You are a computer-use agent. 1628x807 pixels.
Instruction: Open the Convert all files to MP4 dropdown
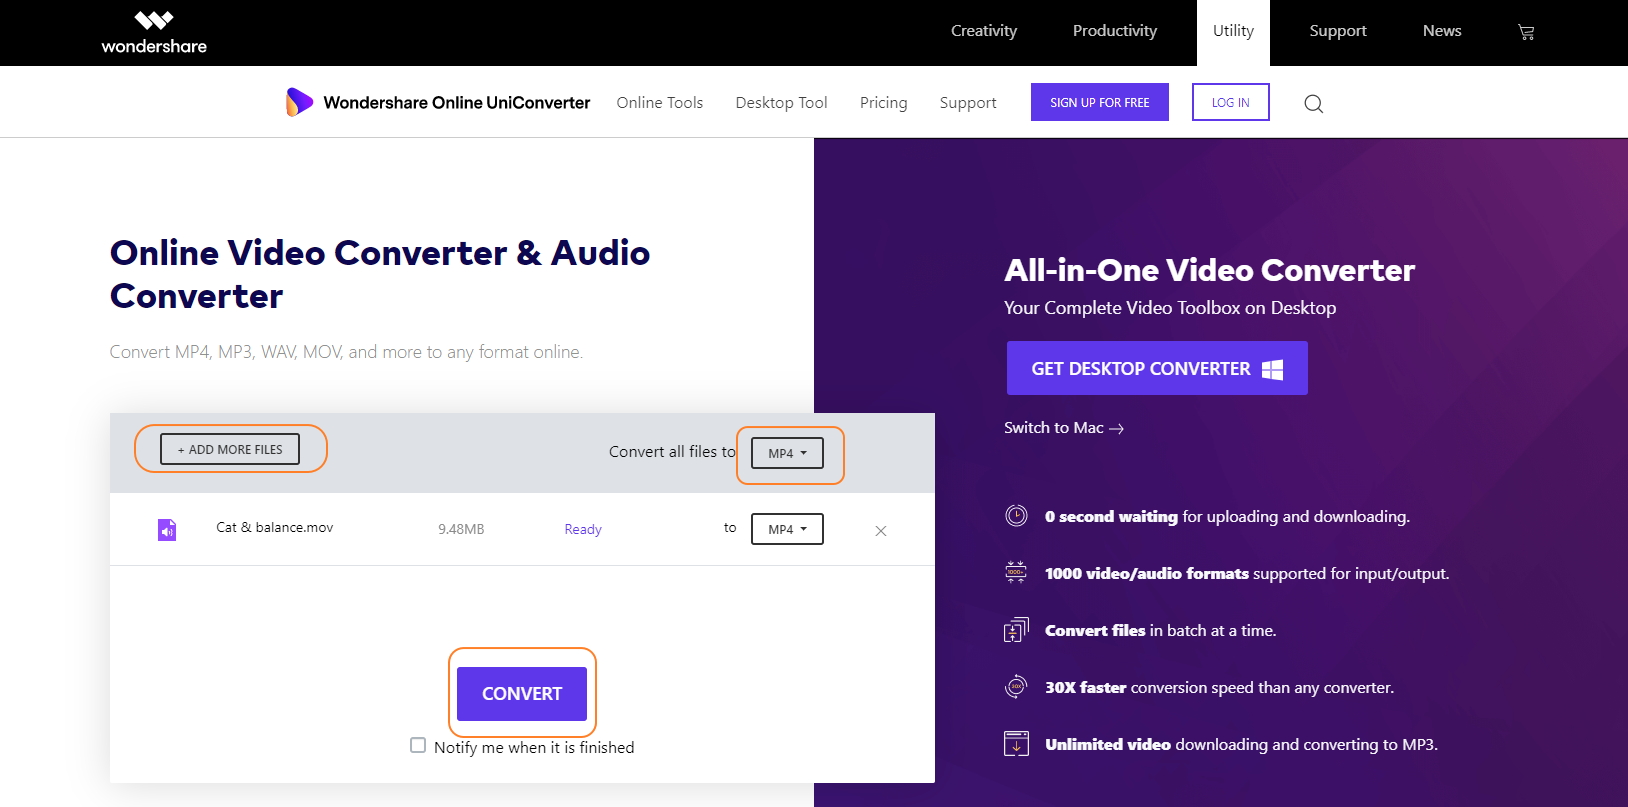coord(788,453)
